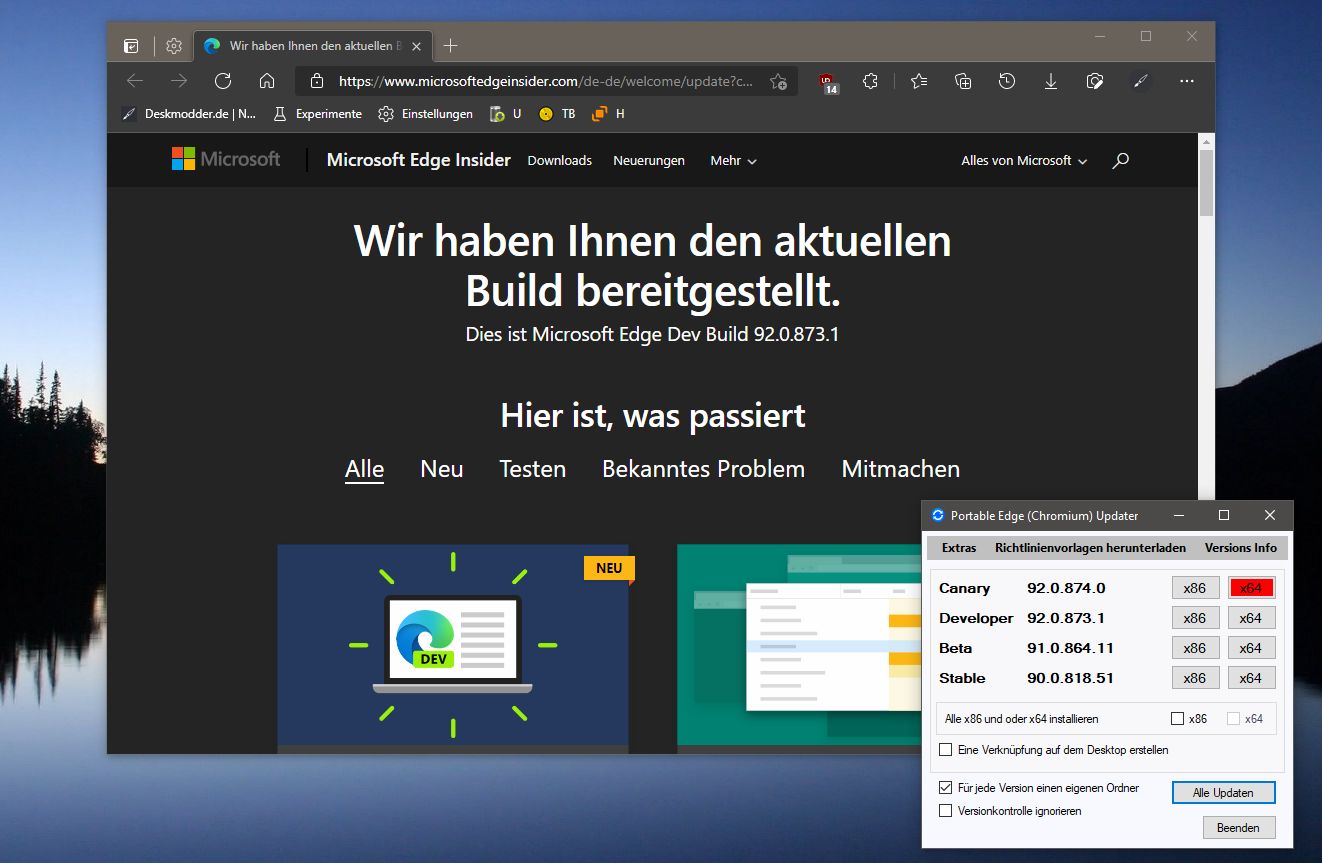Select the Bekanntes Problem filter tab
This screenshot has height=863, width=1322.
(x=703, y=469)
